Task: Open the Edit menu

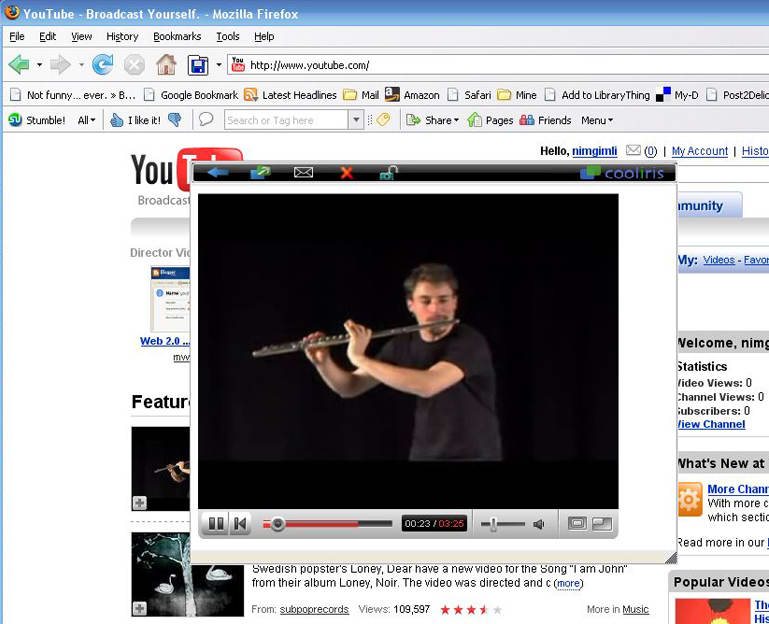Action: click(x=48, y=36)
